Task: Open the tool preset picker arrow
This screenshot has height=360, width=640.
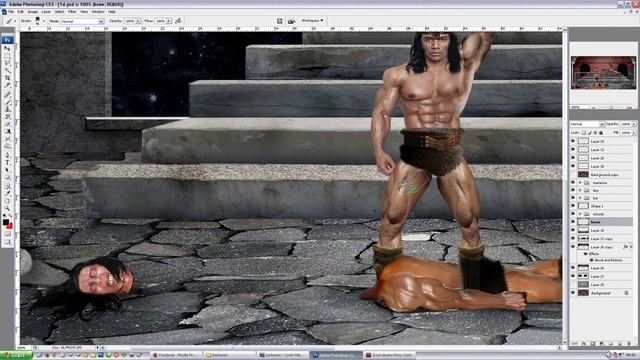Action: (x=15, y=21)
